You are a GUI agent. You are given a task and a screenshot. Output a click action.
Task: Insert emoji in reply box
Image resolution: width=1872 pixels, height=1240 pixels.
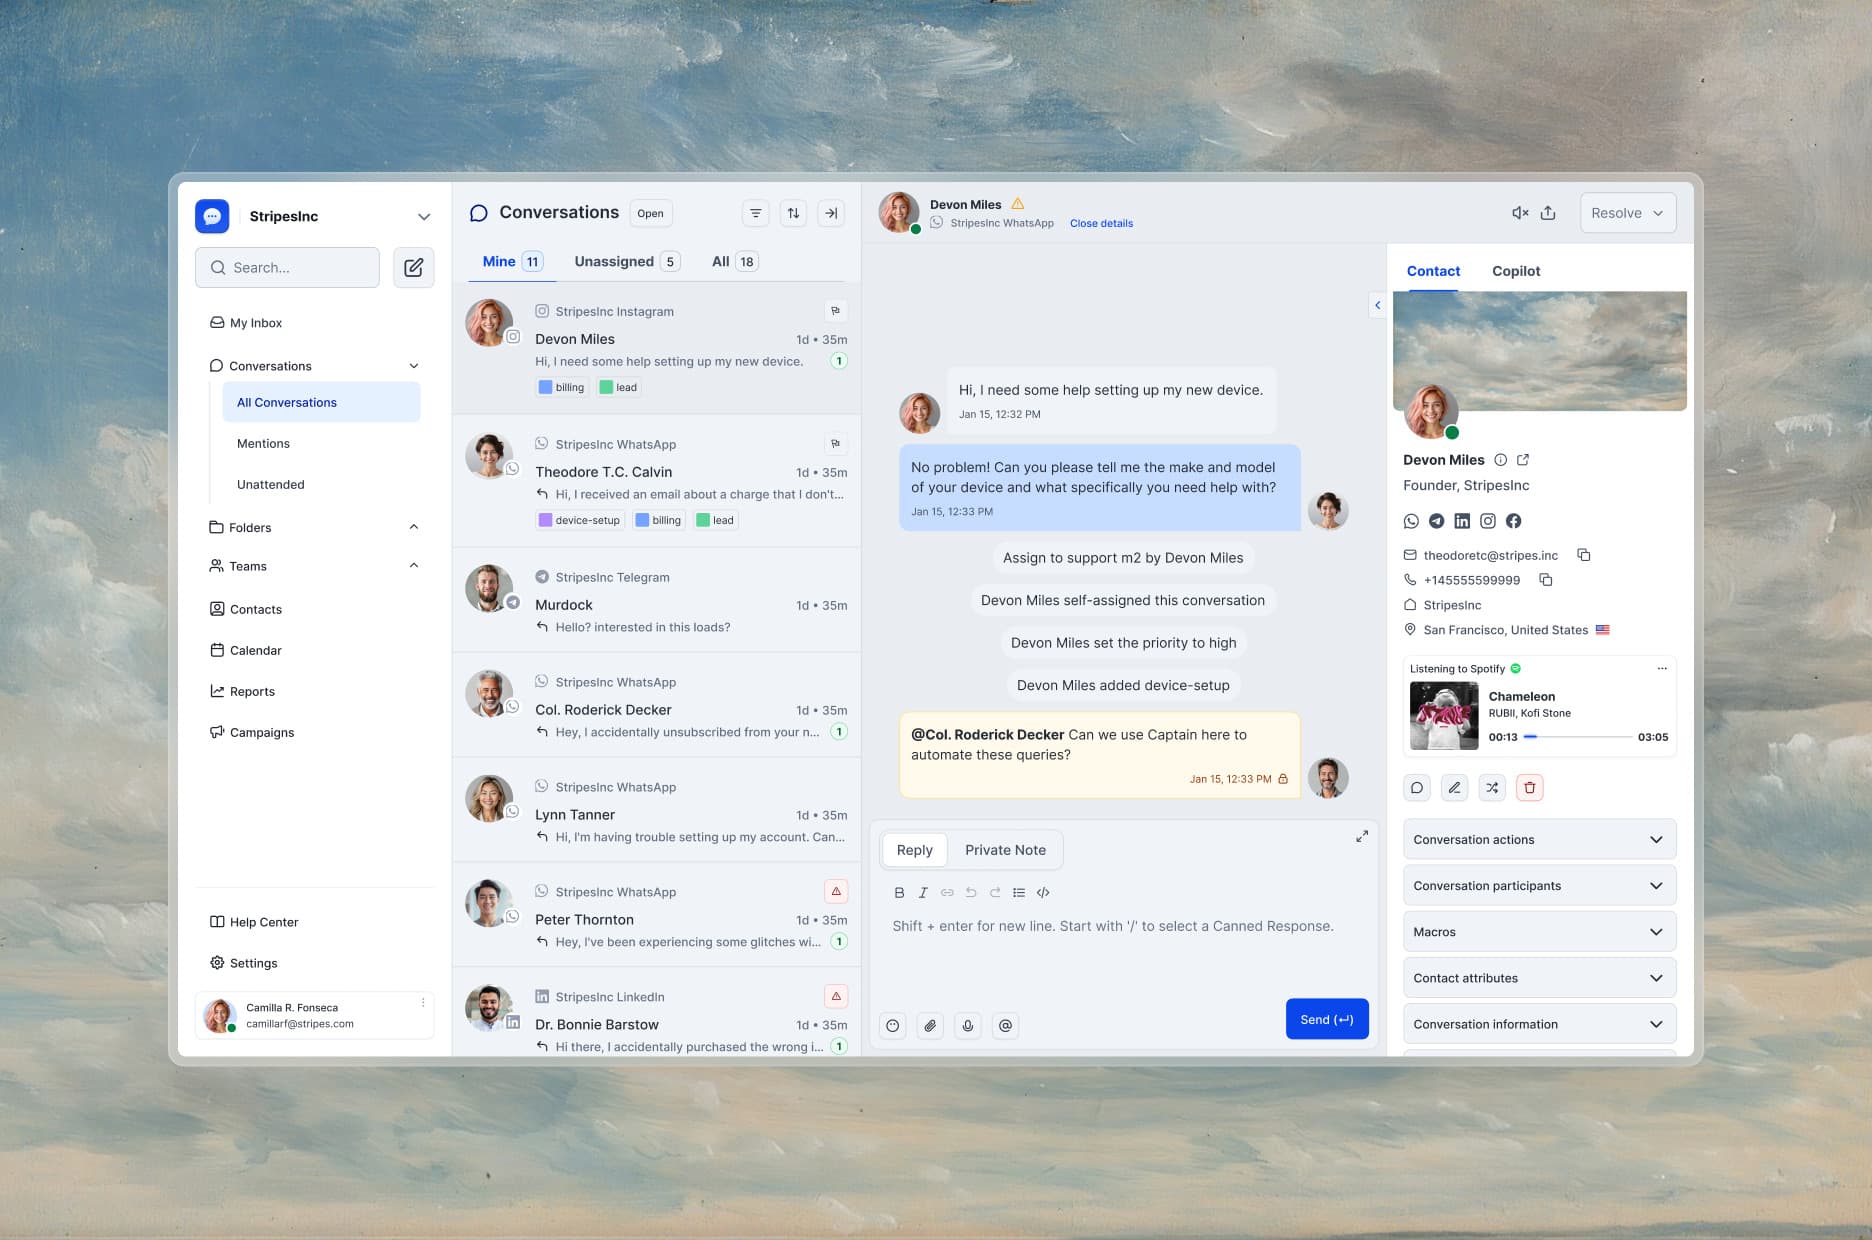tap(893, 1025)
